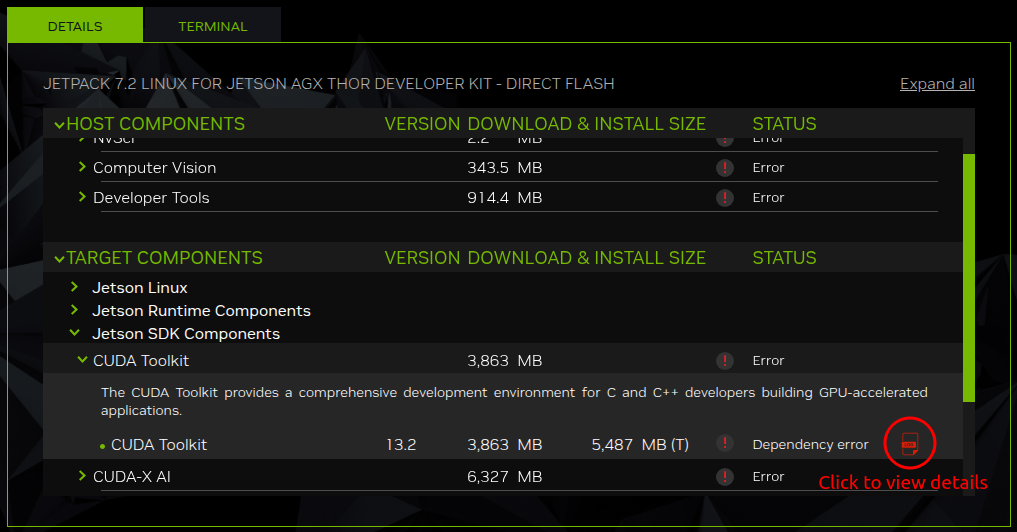Collapse Jetson SDK Components group
Screen dimensions: 1017x532
[75, 333]
